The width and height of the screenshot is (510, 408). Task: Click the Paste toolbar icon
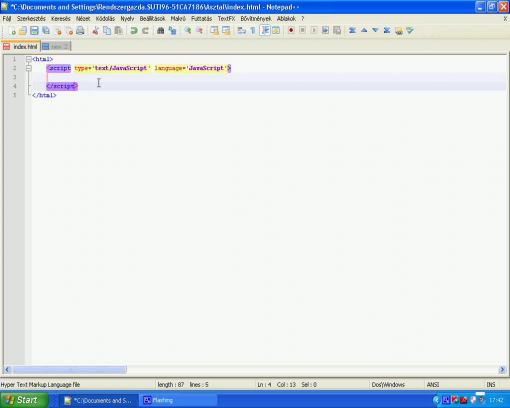(x=118, y=31)
